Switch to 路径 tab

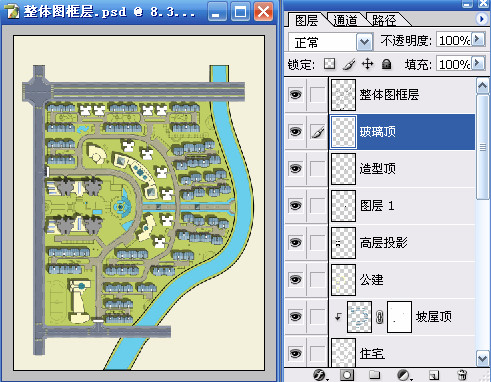coord(384,20)
